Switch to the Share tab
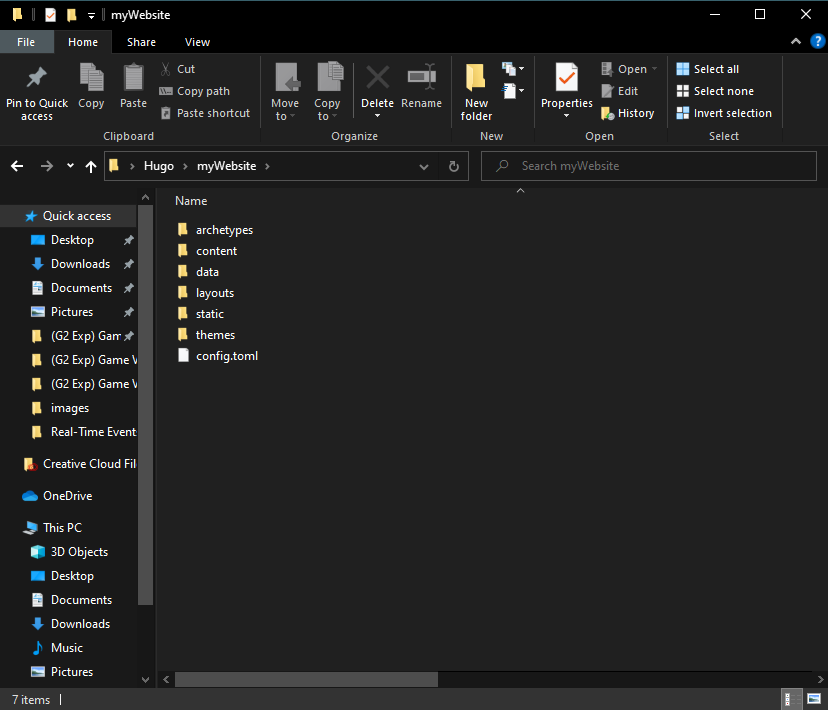828x710 pixels. pos(142,42)
